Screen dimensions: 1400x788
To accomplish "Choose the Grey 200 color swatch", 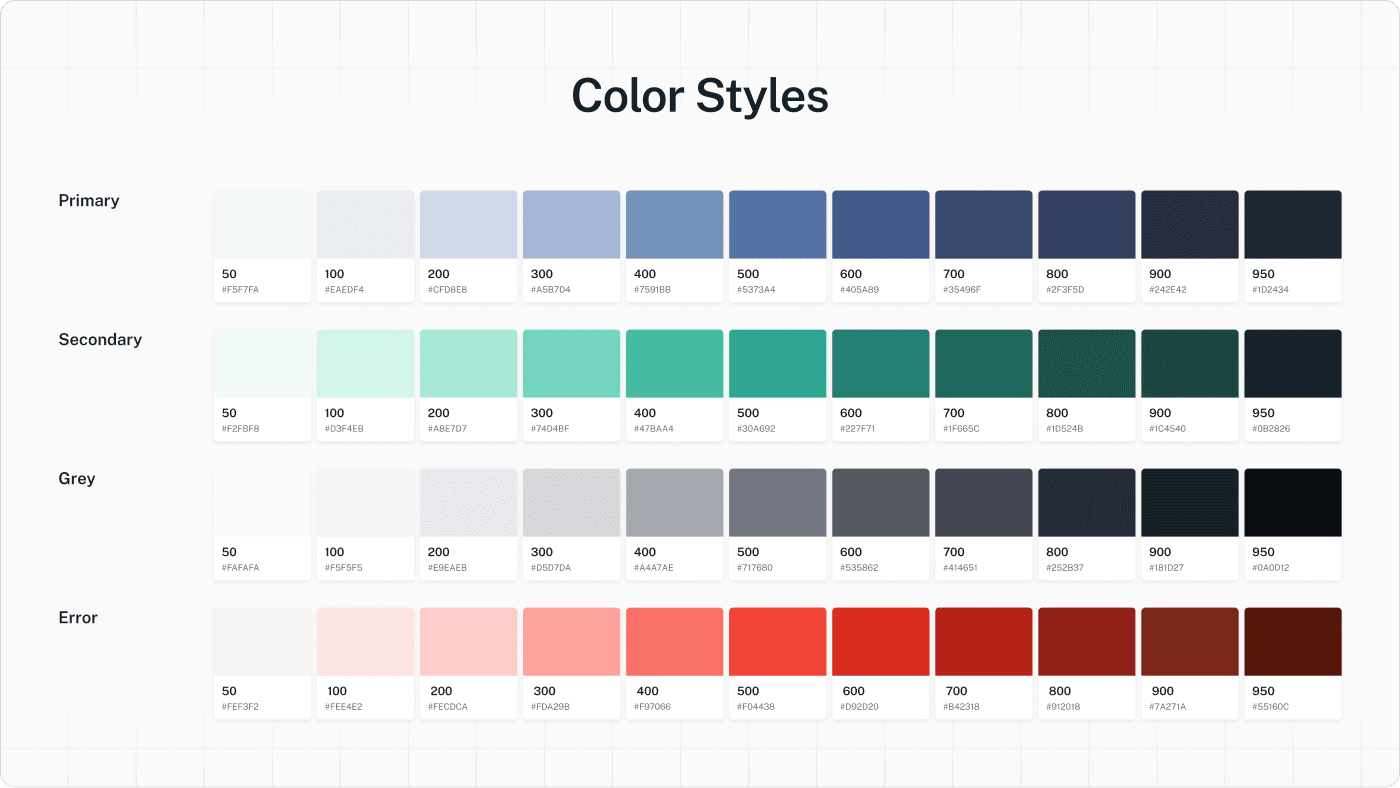I will point(468,503).
